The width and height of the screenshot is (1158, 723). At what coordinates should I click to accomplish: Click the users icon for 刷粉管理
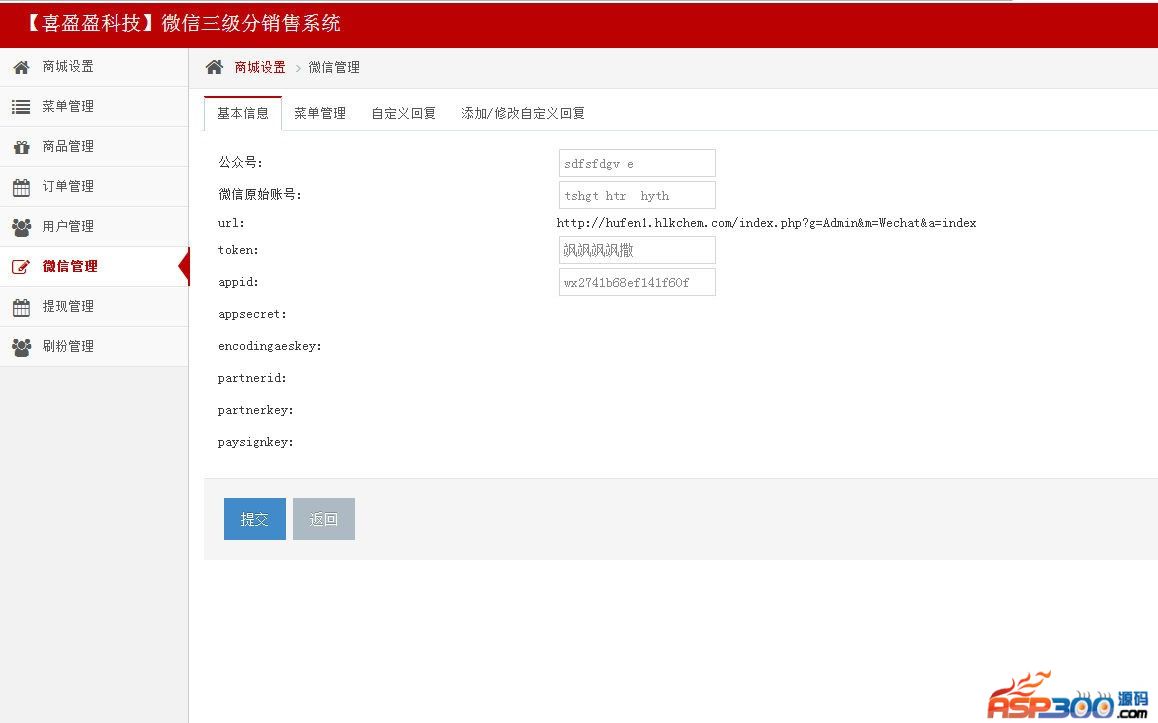pyautogui.click(x=21, y=347)
